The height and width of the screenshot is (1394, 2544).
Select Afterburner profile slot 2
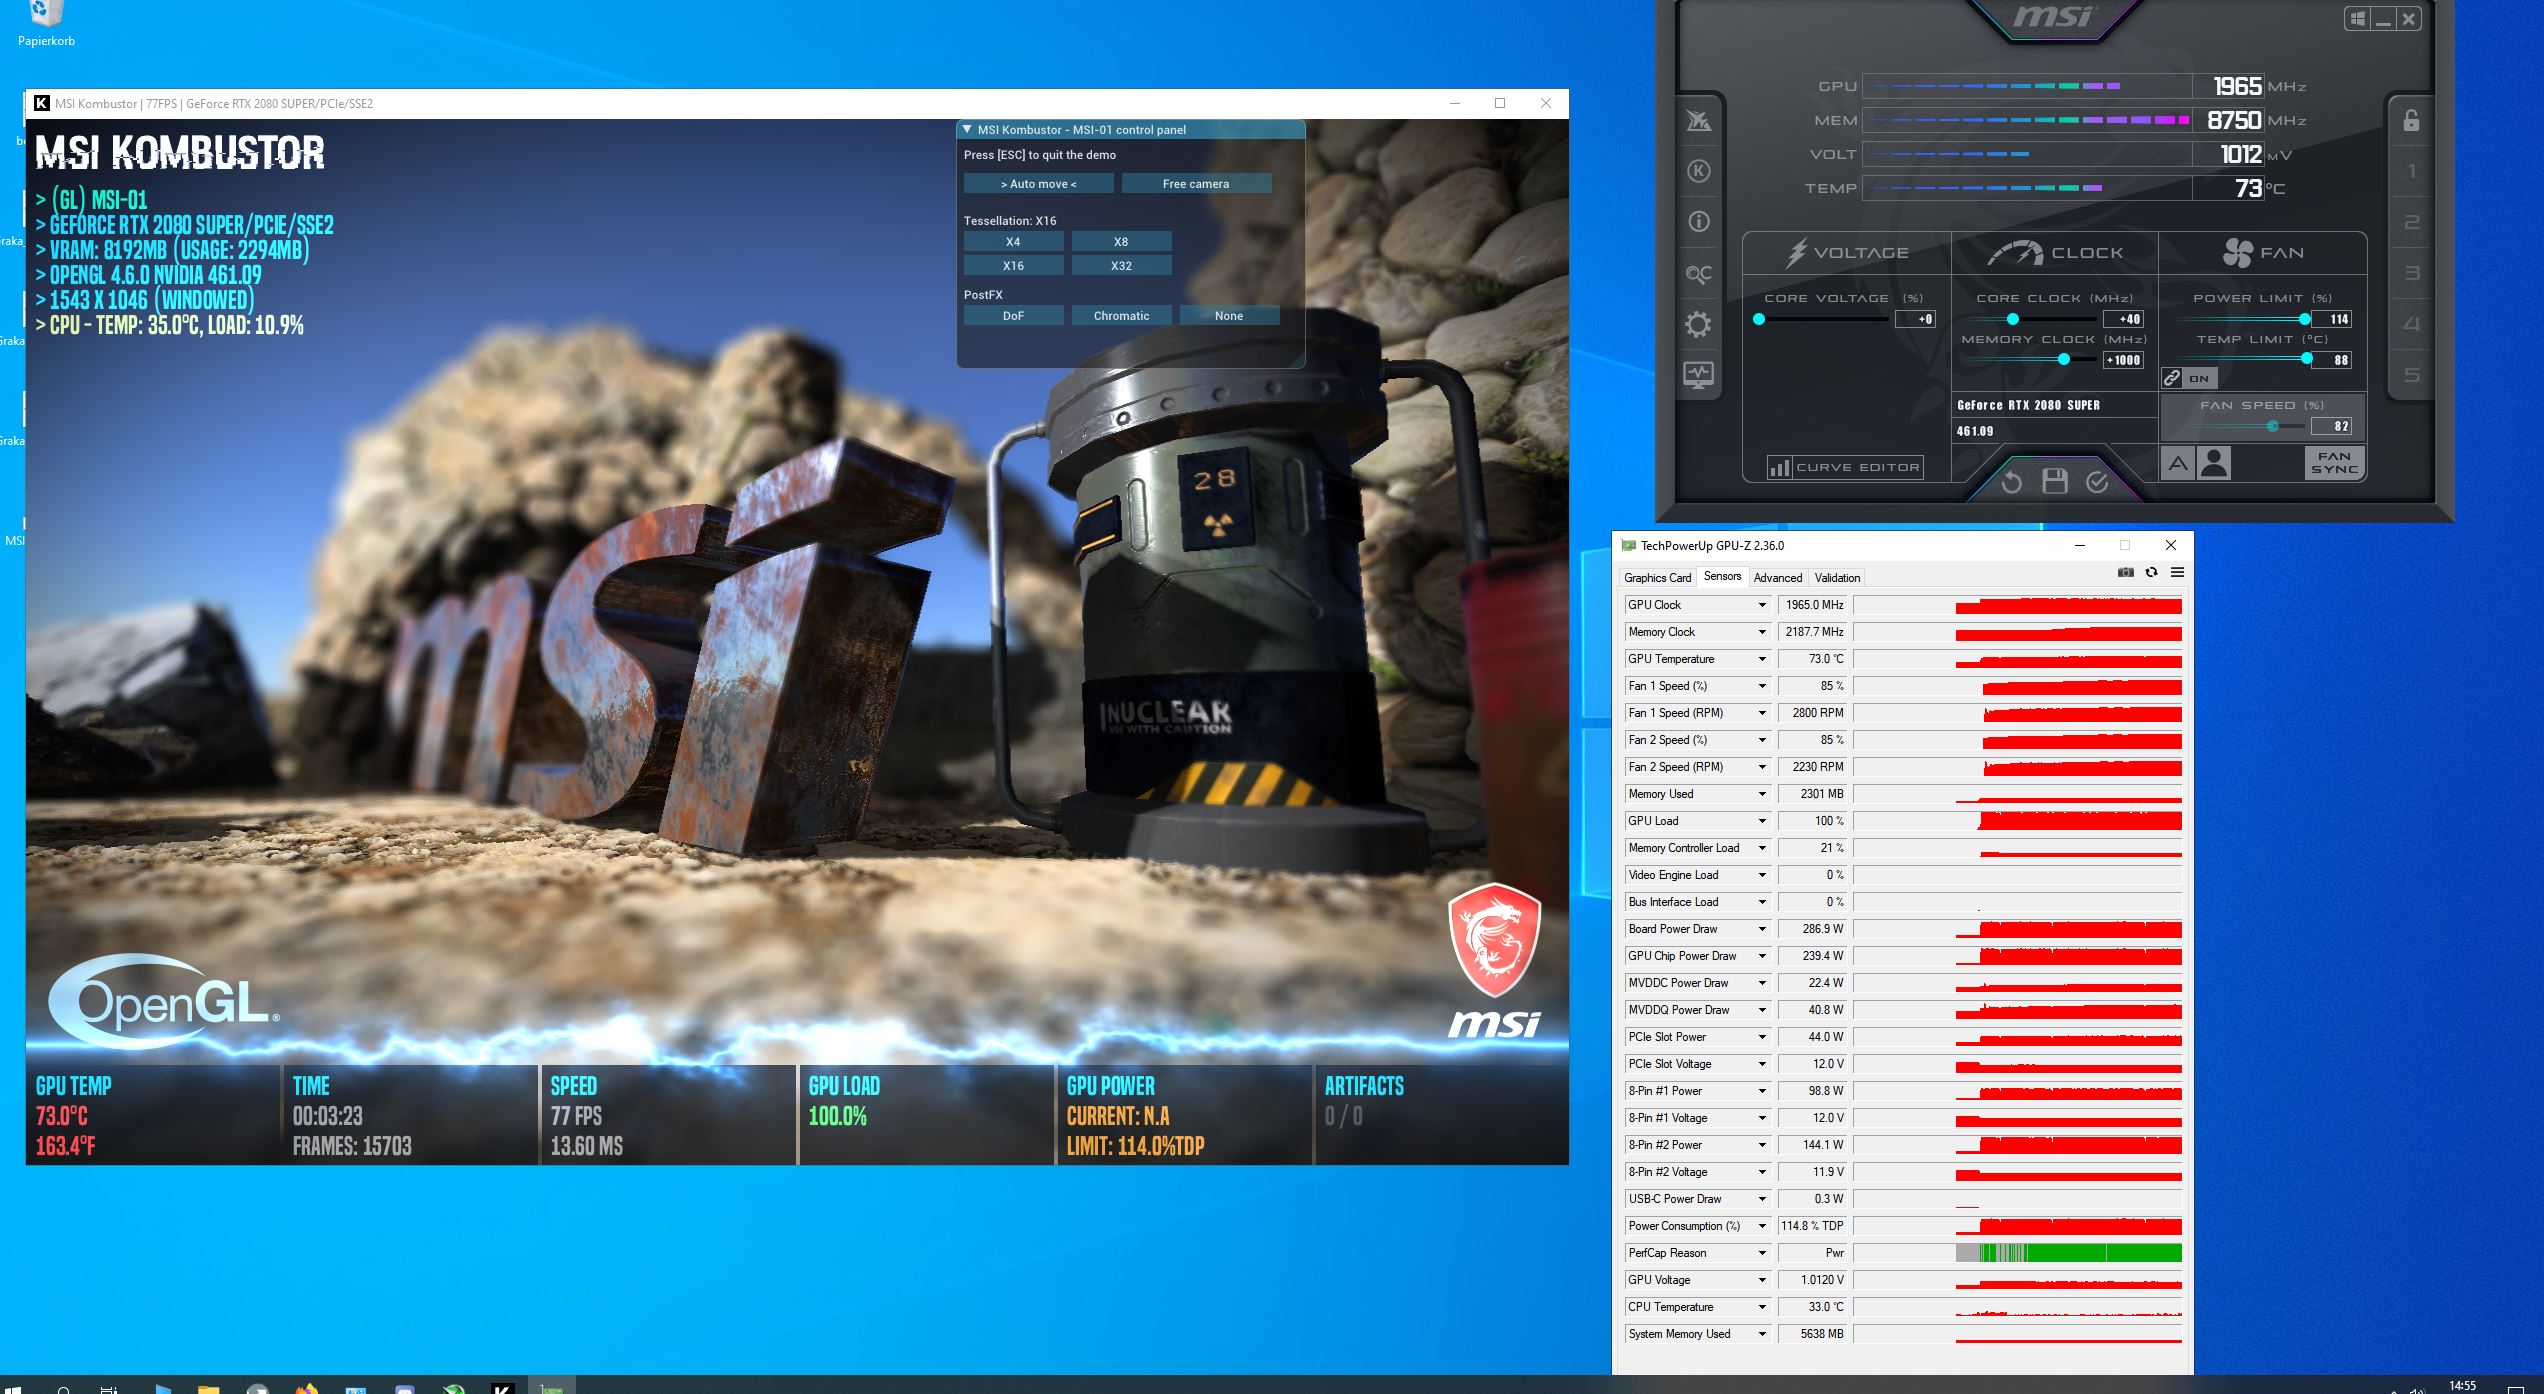point(2411,222)
